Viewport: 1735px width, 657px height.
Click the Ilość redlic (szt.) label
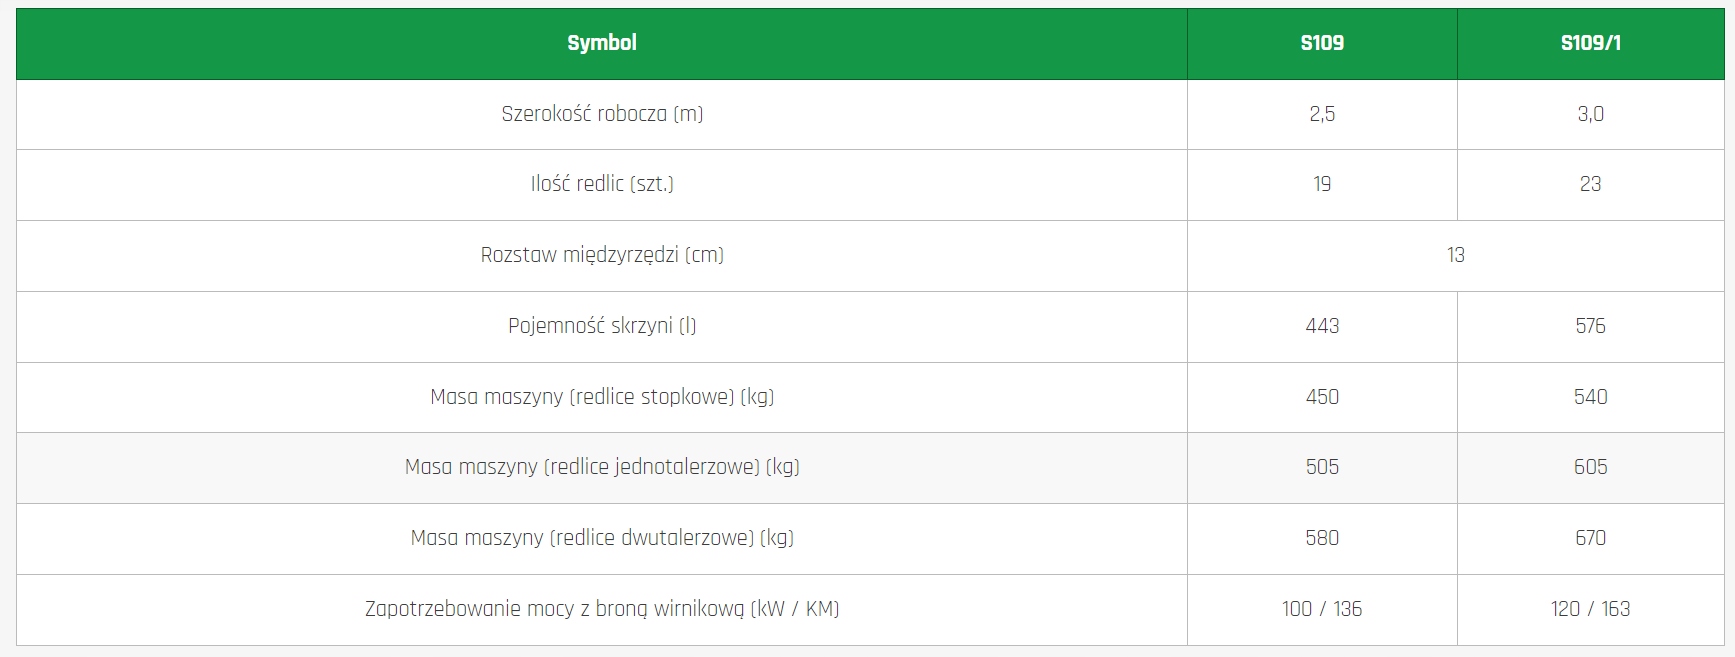602,184
